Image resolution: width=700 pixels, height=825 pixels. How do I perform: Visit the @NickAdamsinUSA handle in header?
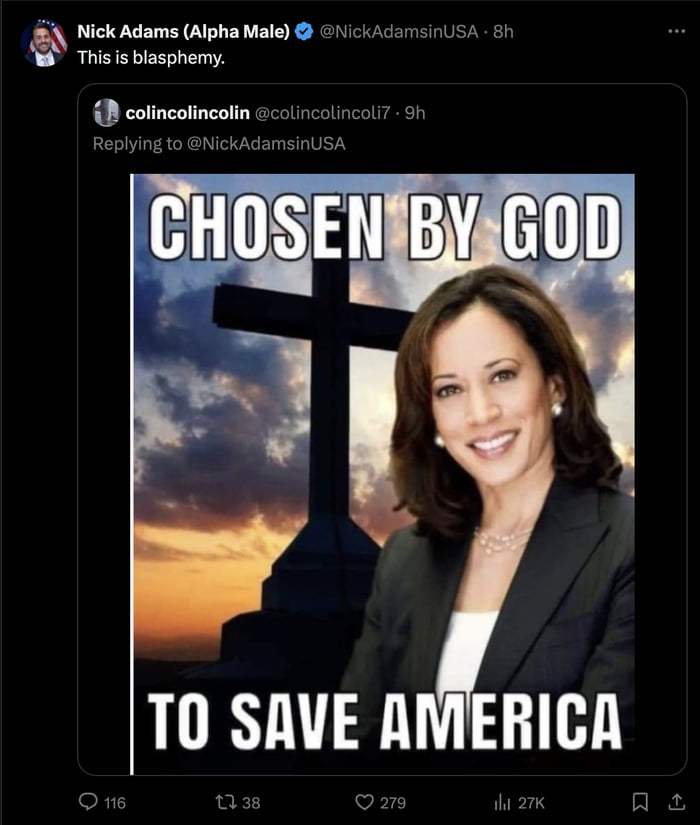tap(399, 32)
